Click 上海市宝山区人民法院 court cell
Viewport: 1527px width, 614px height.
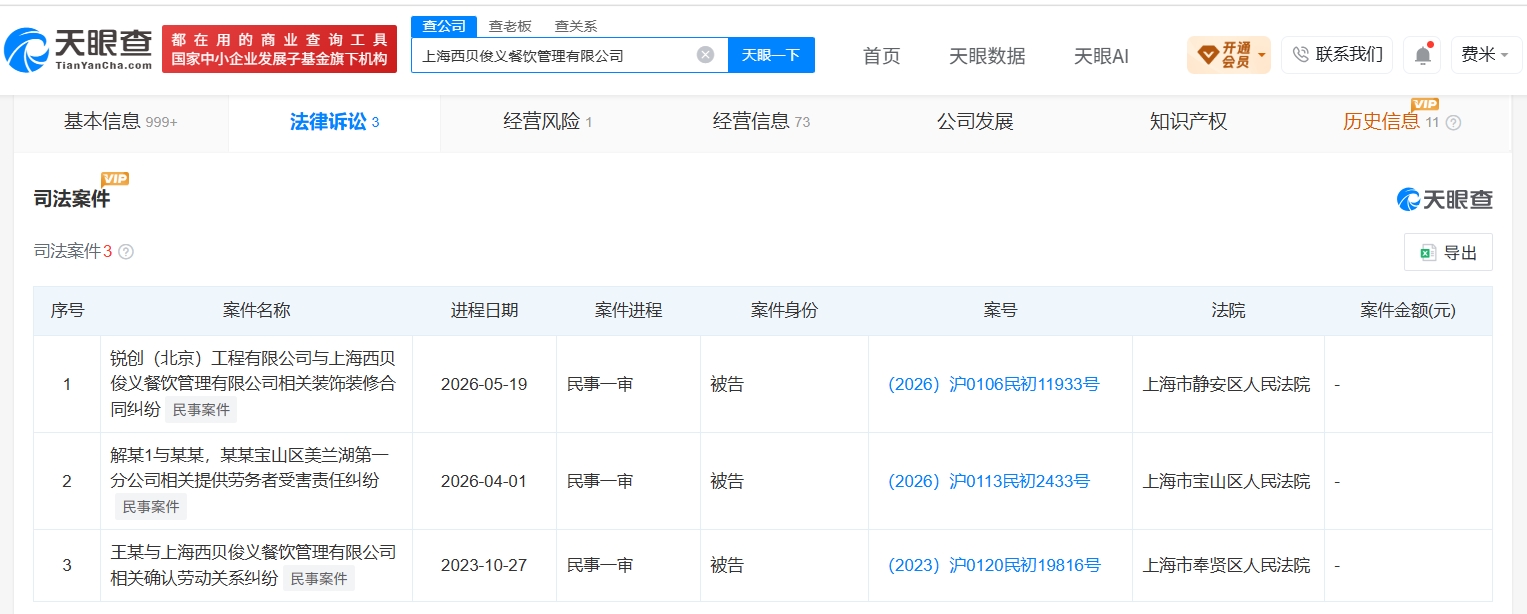[x=1226, y=481]
